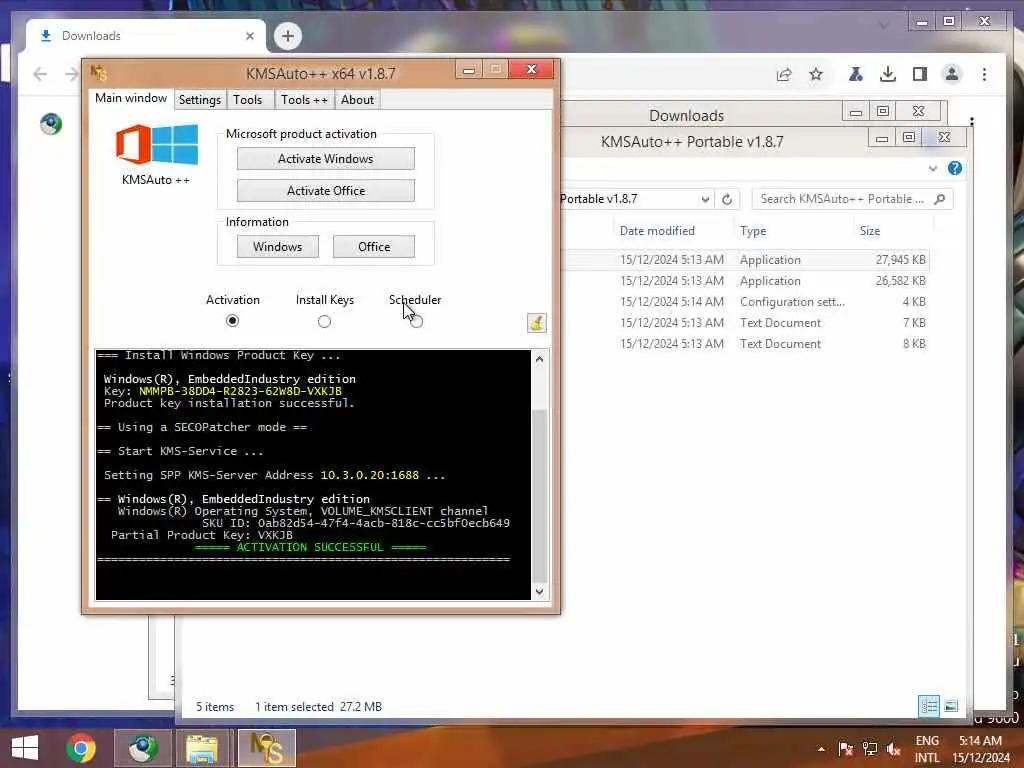
Task: Click the network tray icon
Action: pos(869,748)
